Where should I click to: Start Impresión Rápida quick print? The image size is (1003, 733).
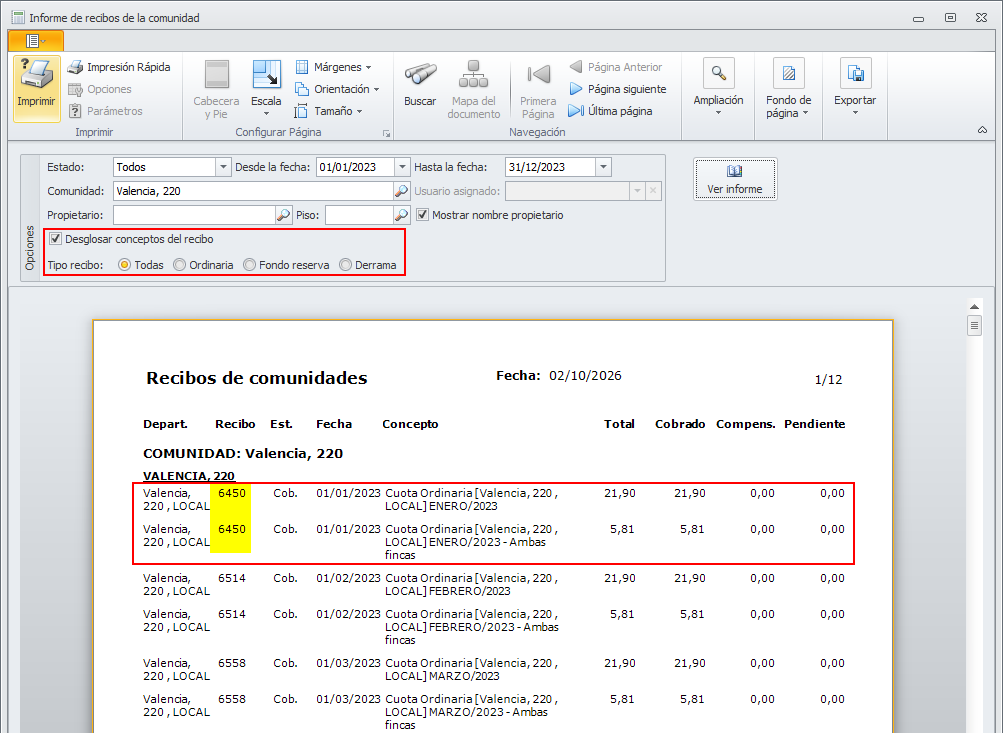(119, 67)
